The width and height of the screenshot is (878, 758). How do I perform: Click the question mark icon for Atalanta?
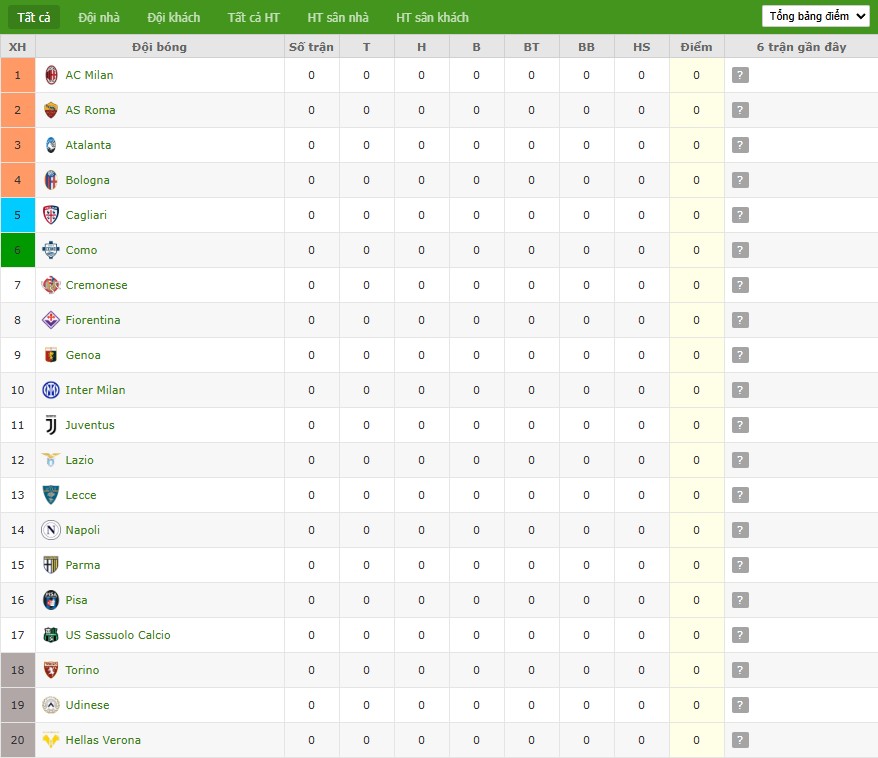click(740, 145)
